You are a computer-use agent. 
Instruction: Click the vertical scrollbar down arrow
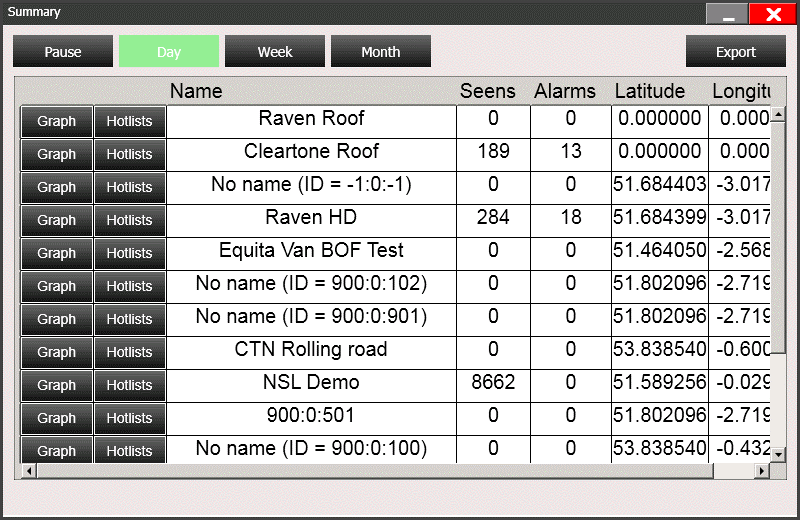pyautogui.click(x=778, y=454)
